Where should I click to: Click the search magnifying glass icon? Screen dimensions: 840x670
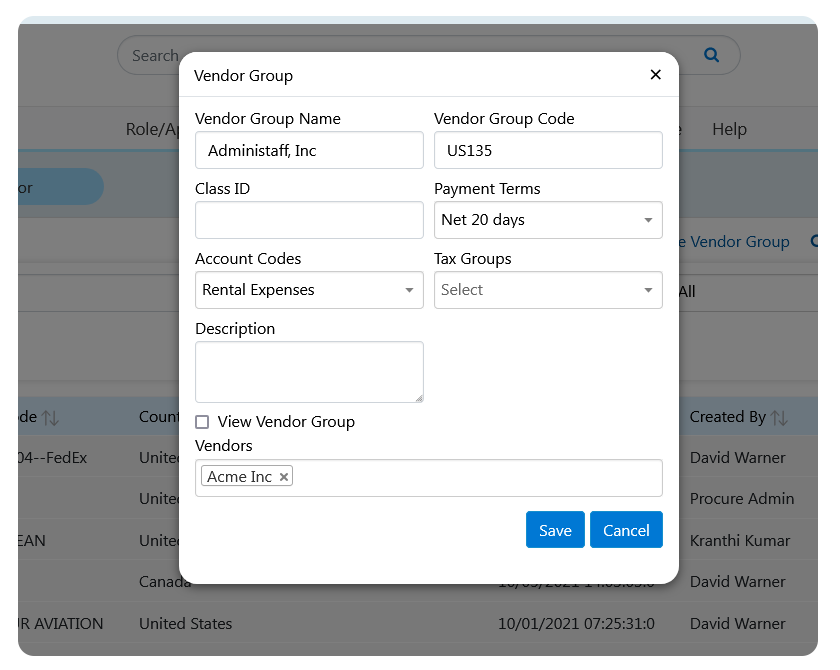pos(711,55)
